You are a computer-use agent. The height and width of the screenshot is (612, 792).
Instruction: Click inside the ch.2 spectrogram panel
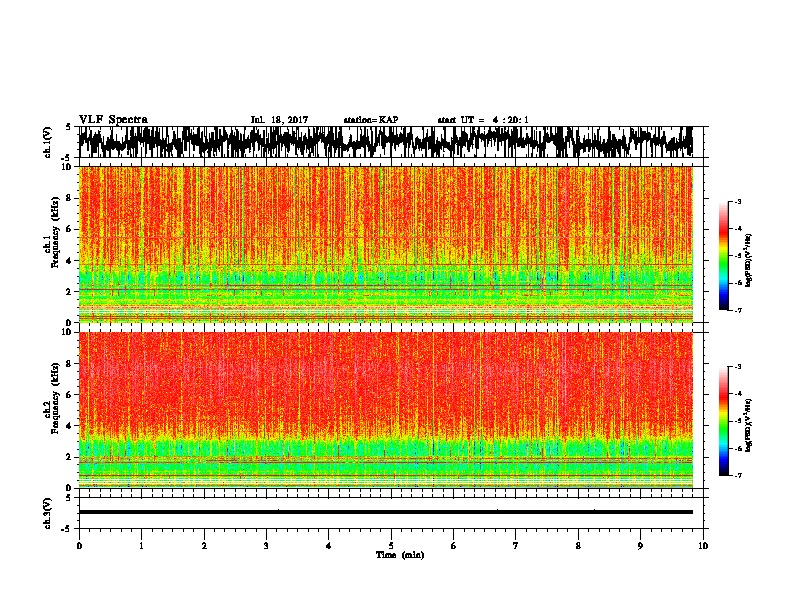[x=385, y=410]
